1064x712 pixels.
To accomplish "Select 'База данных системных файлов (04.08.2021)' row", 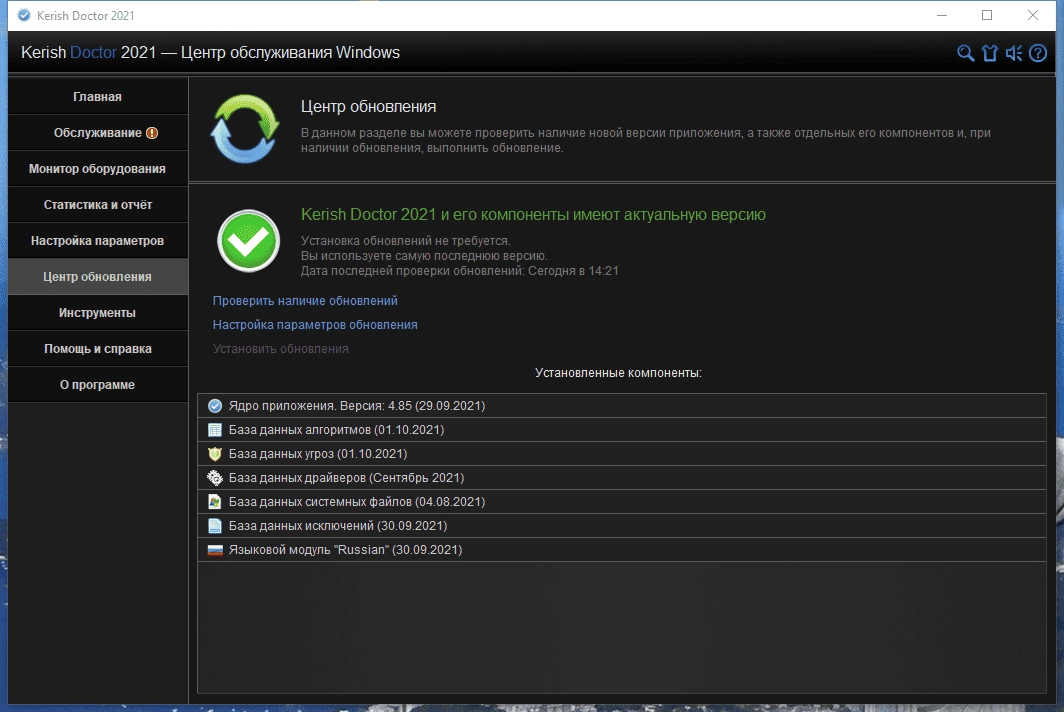I will (x=622, y=502).
